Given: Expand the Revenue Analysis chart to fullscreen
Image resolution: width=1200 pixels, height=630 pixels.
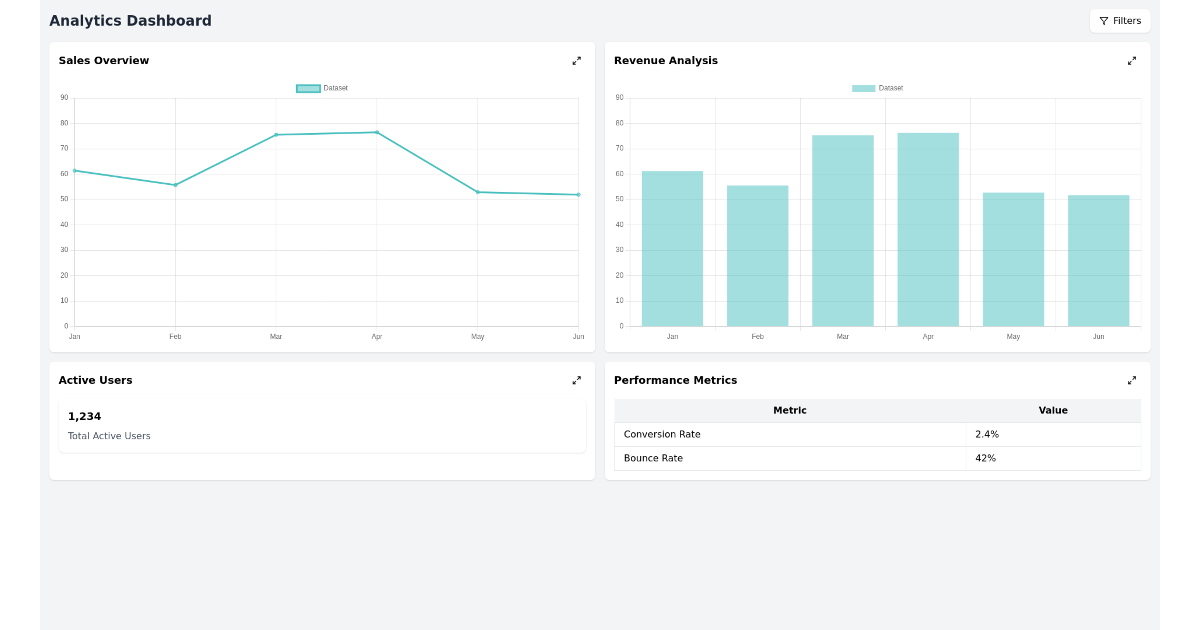Looking at the screenshot, I should (1131, 61).
